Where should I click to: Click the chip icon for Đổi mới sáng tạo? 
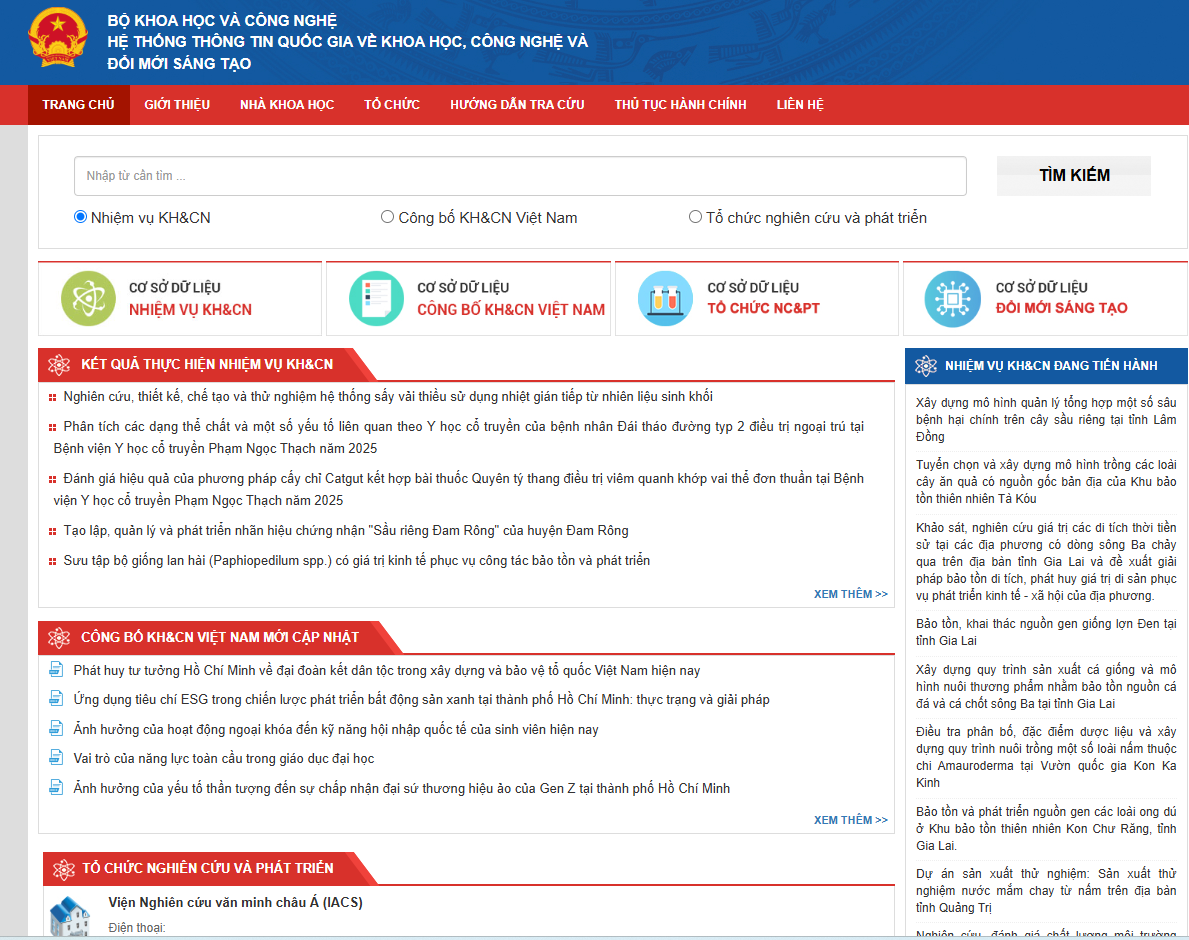[952, 299]
